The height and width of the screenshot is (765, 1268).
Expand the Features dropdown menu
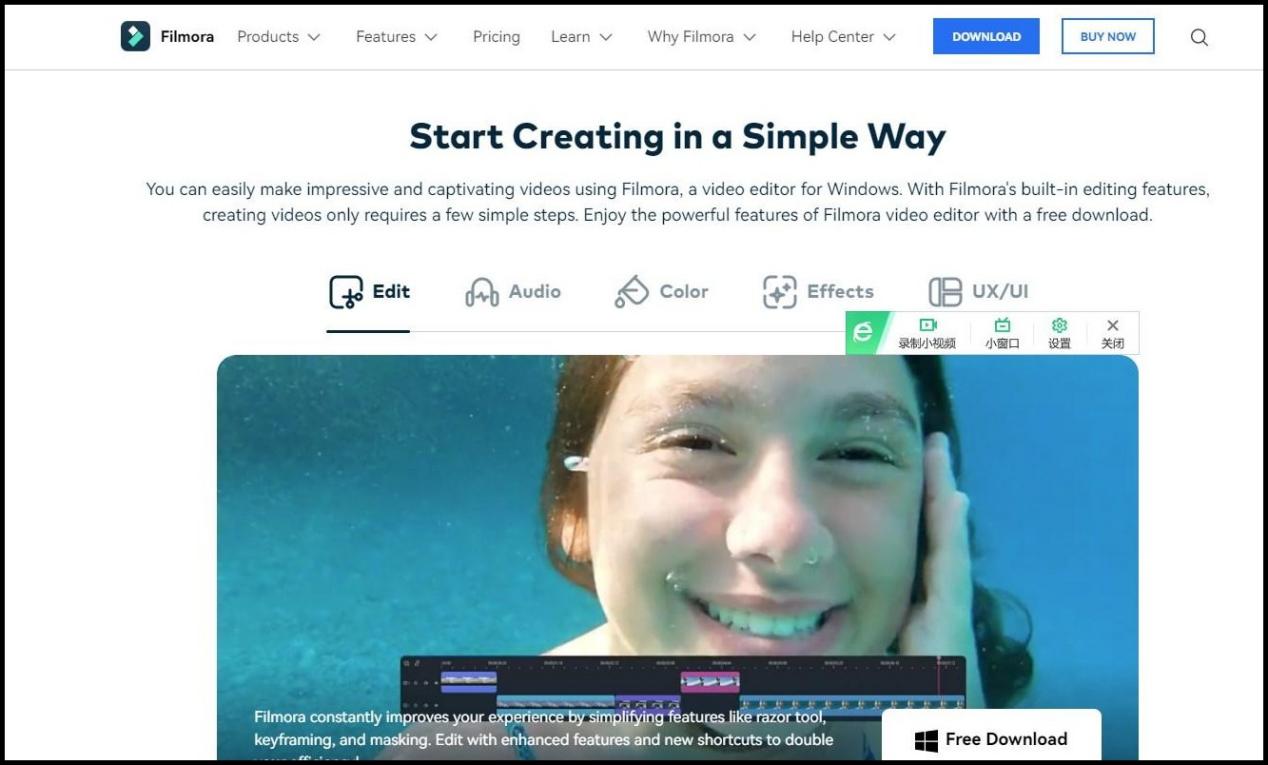coord(397,37)
